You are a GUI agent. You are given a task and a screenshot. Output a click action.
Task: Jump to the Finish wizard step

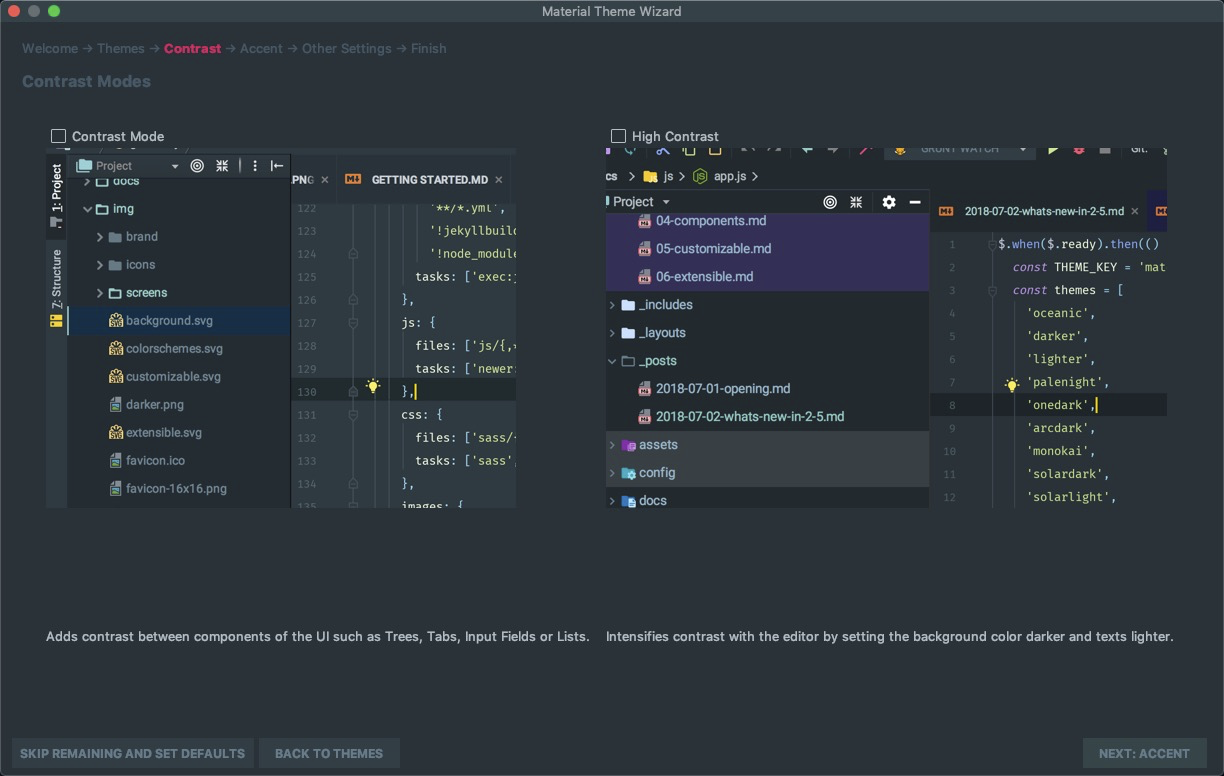[428, 48]
